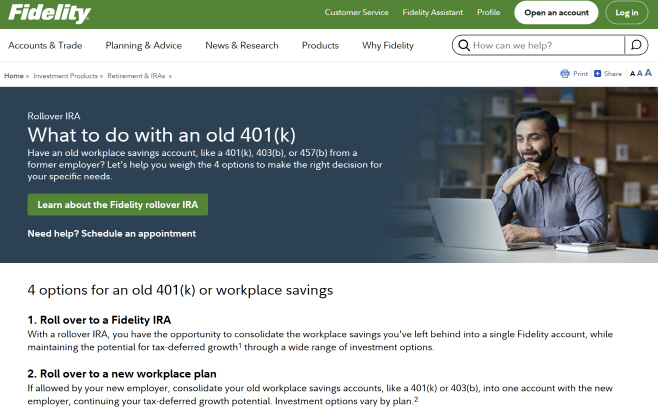The image size is (658, 409).
Task: Expand the Accounts & Trade menu
Action: coord(45,45)
